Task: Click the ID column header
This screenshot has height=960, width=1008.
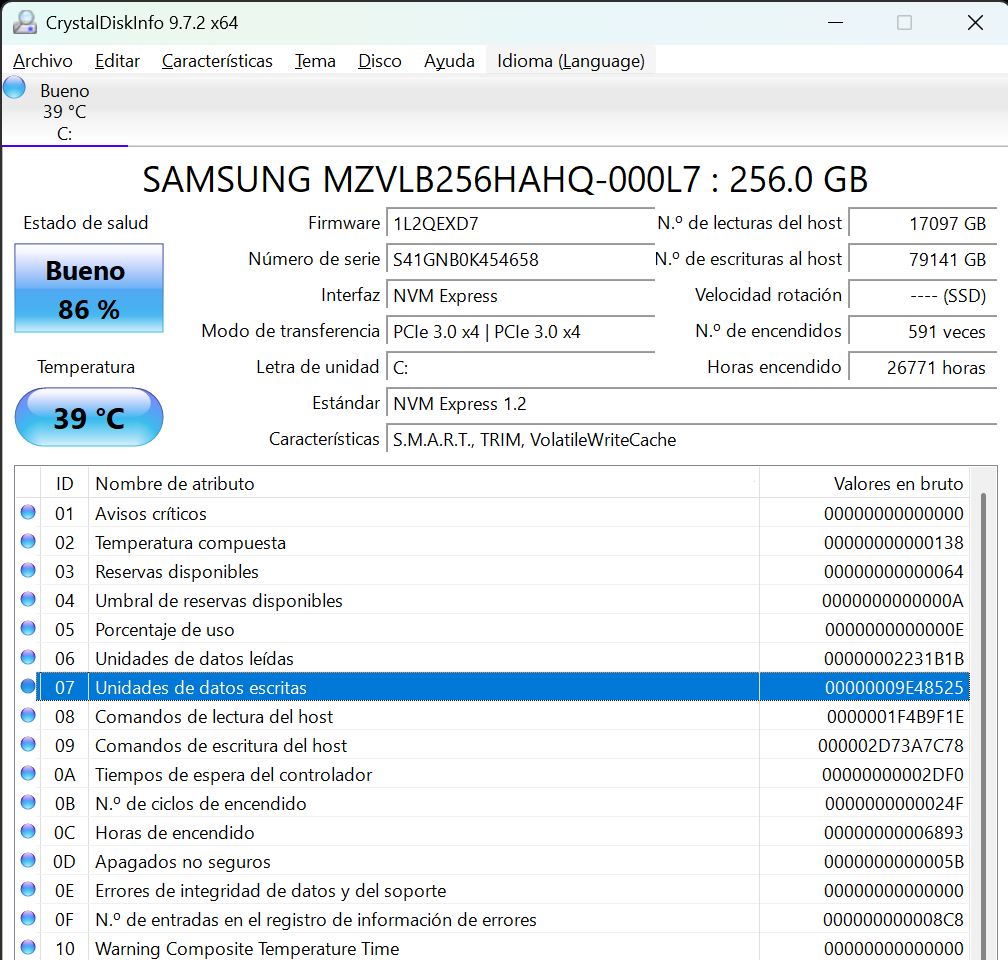Action: pos(64,484)
